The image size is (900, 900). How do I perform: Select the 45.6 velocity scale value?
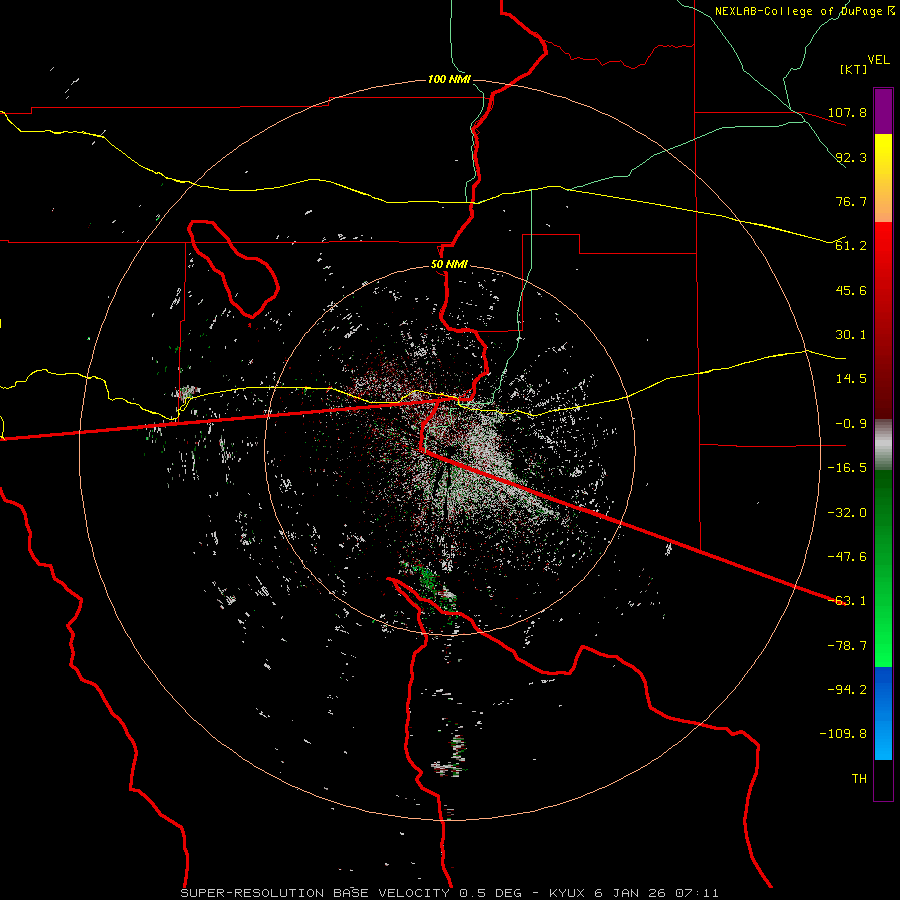tap(851, 290)
